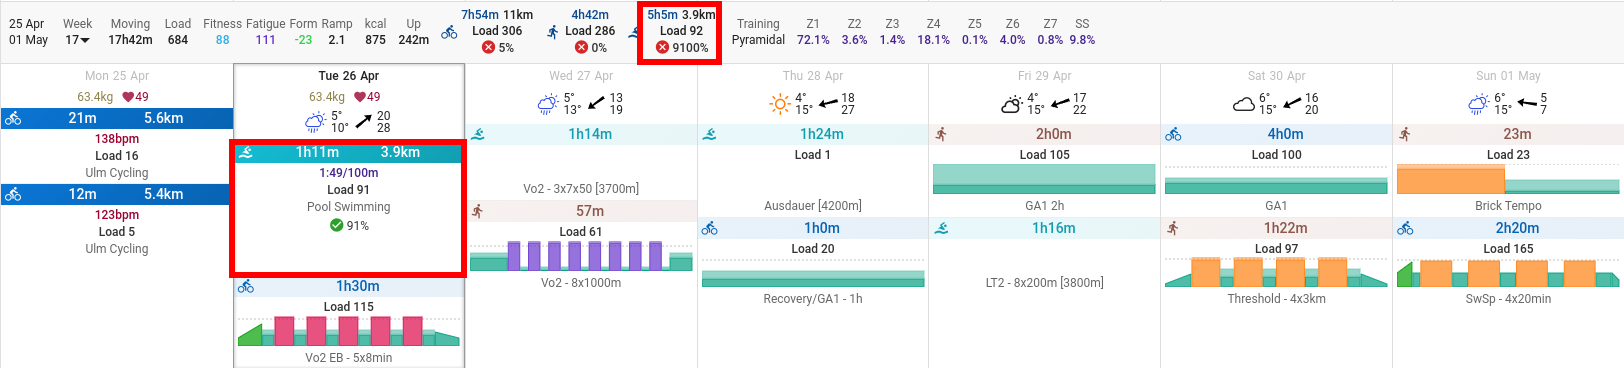This screenshot has height=368, width=1624.
Task: Open the Tue 26 Apr day header
Action: tap(348, 76)
